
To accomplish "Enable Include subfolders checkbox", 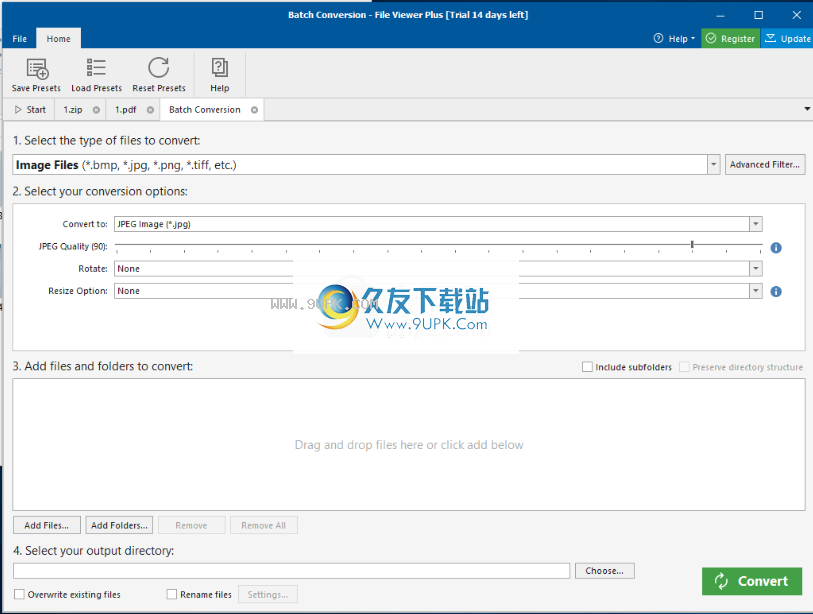I will click(x=587, y=367).
